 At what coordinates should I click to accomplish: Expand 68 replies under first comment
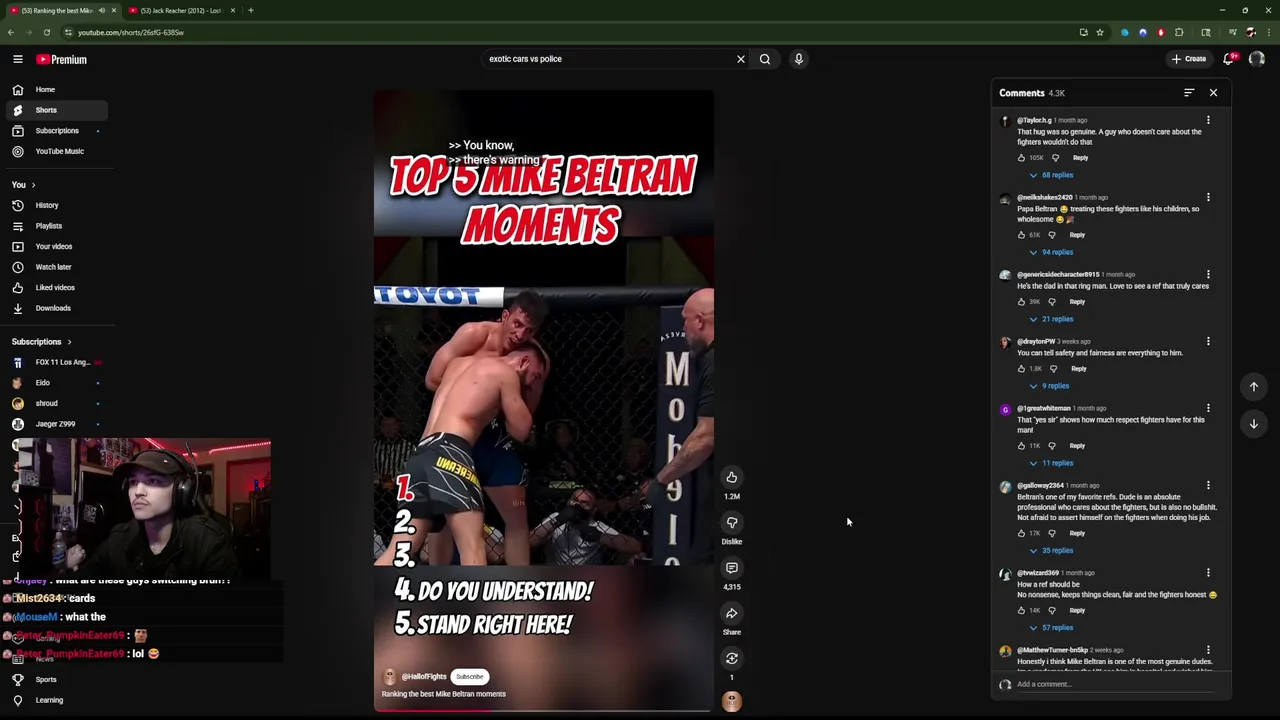coord(1052,175)
